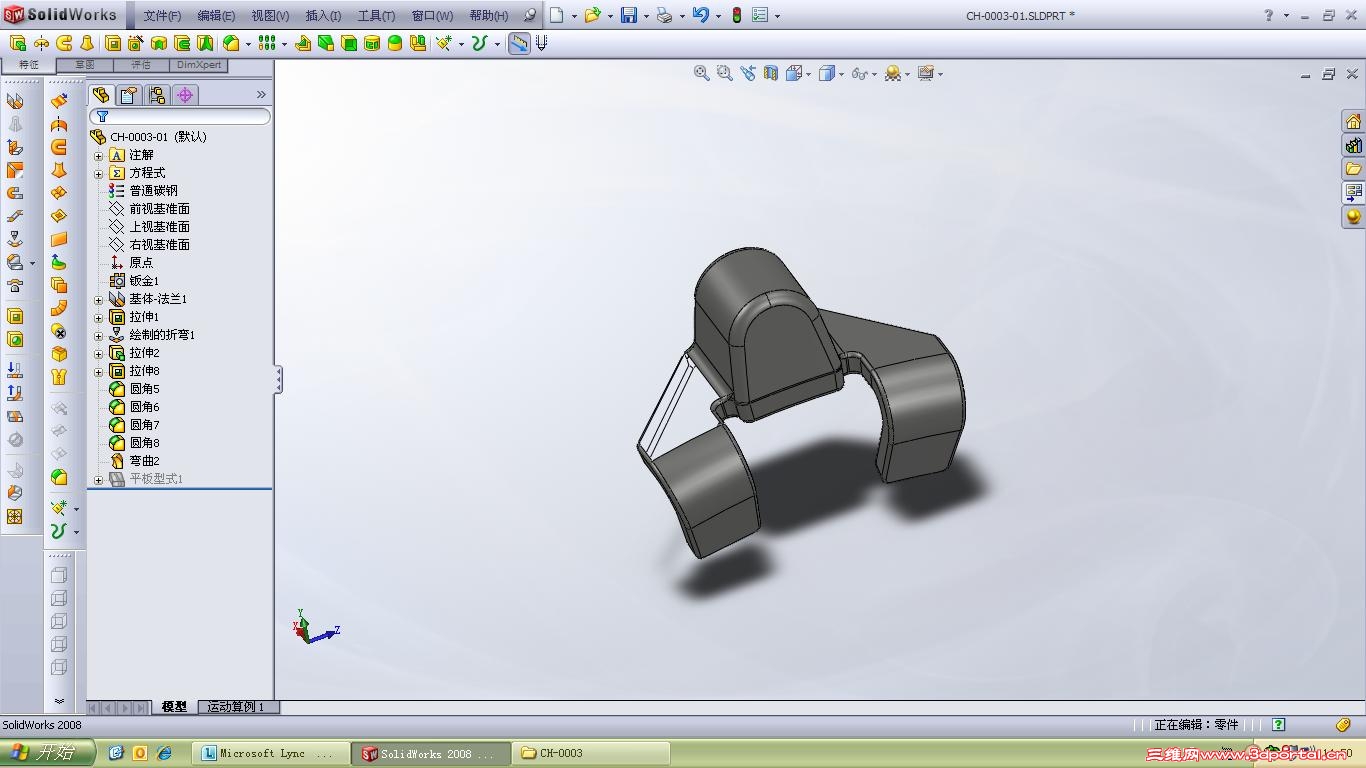Switch to the 草图 tab
Screen dimensions: 1366x768
point(85,65)
